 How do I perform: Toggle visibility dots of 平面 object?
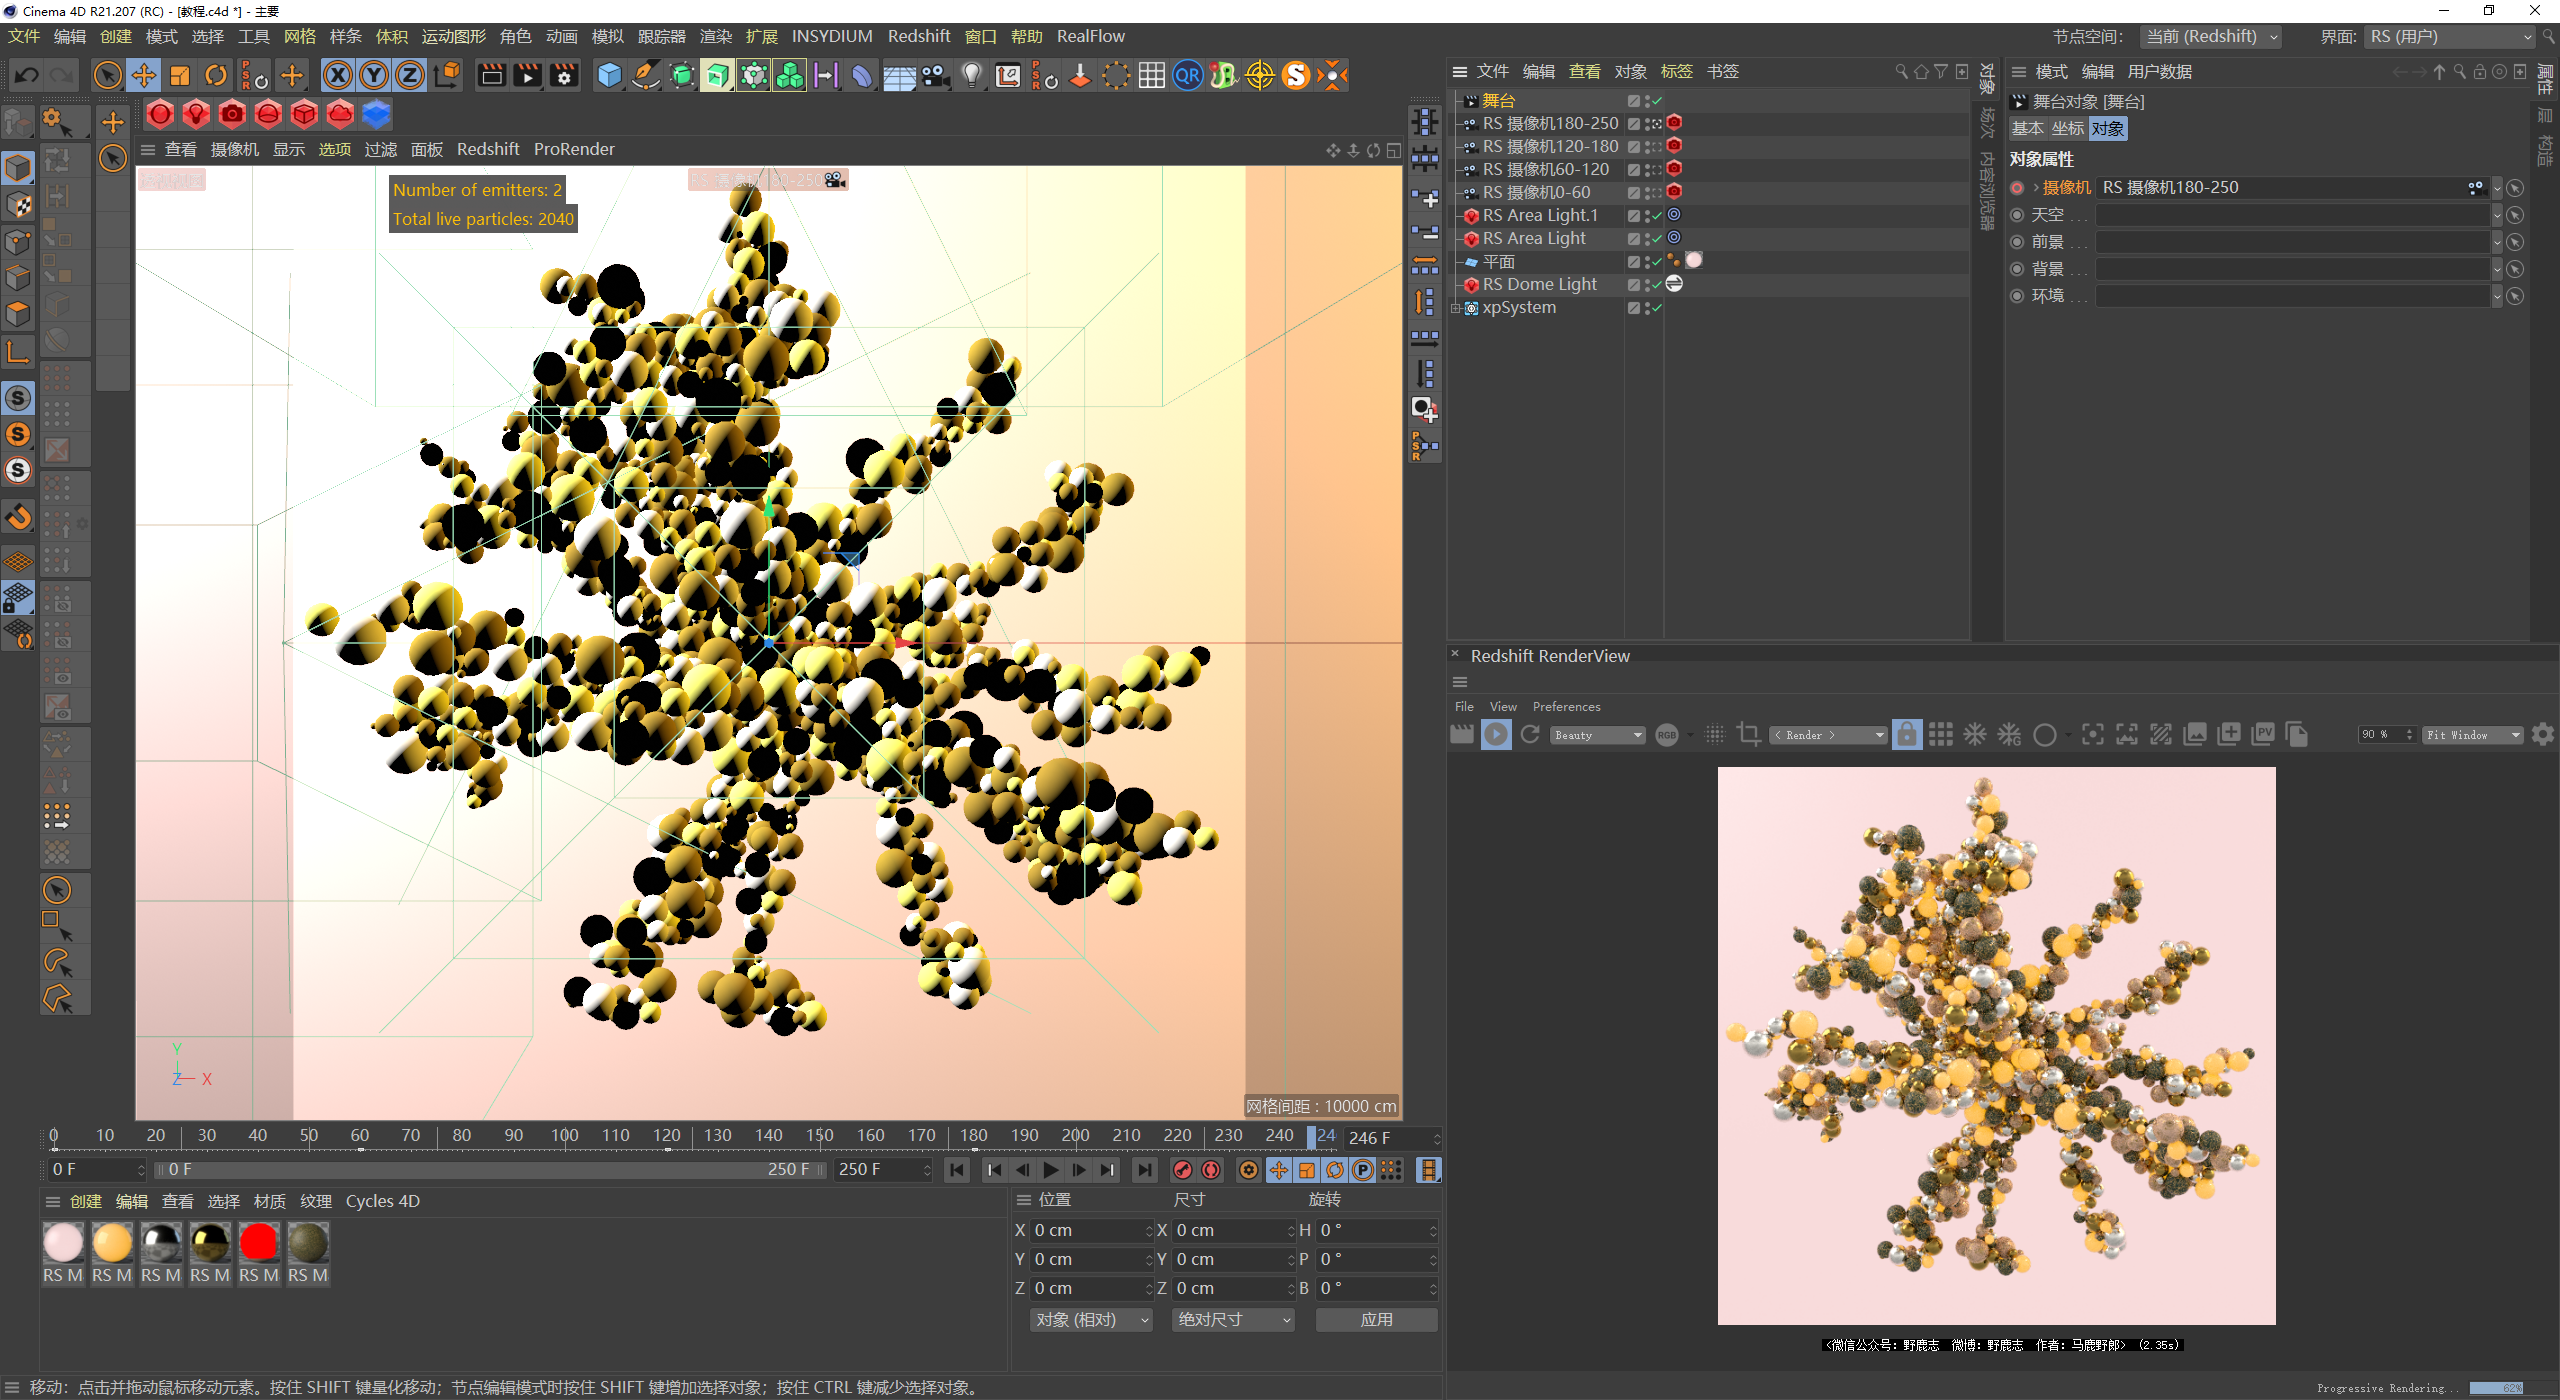tap(1647, 262)
